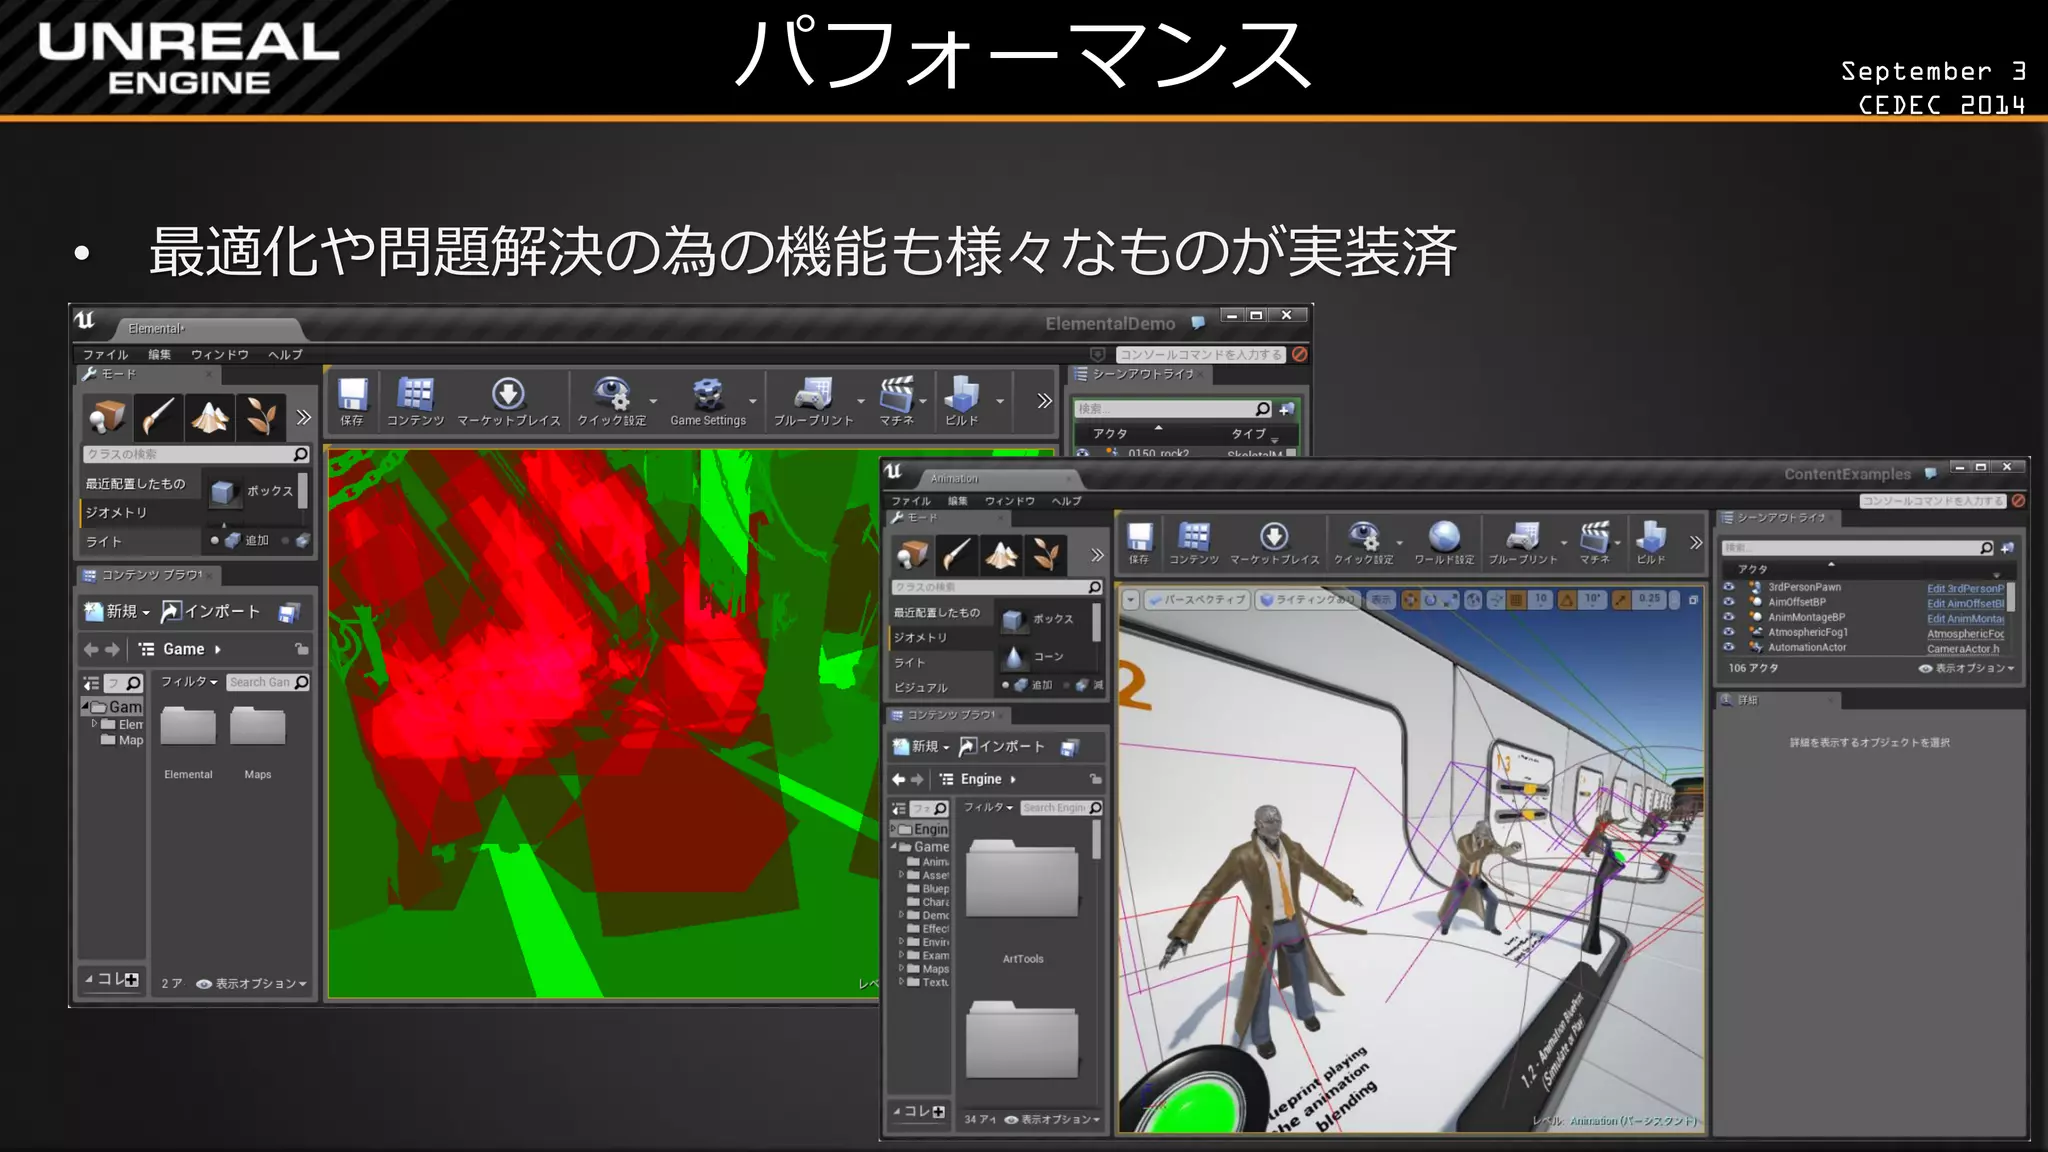The height and width of the screenshot is (1152, 2048).
Task: Click console command field in ContentExamples
Action: (1933, 501)
